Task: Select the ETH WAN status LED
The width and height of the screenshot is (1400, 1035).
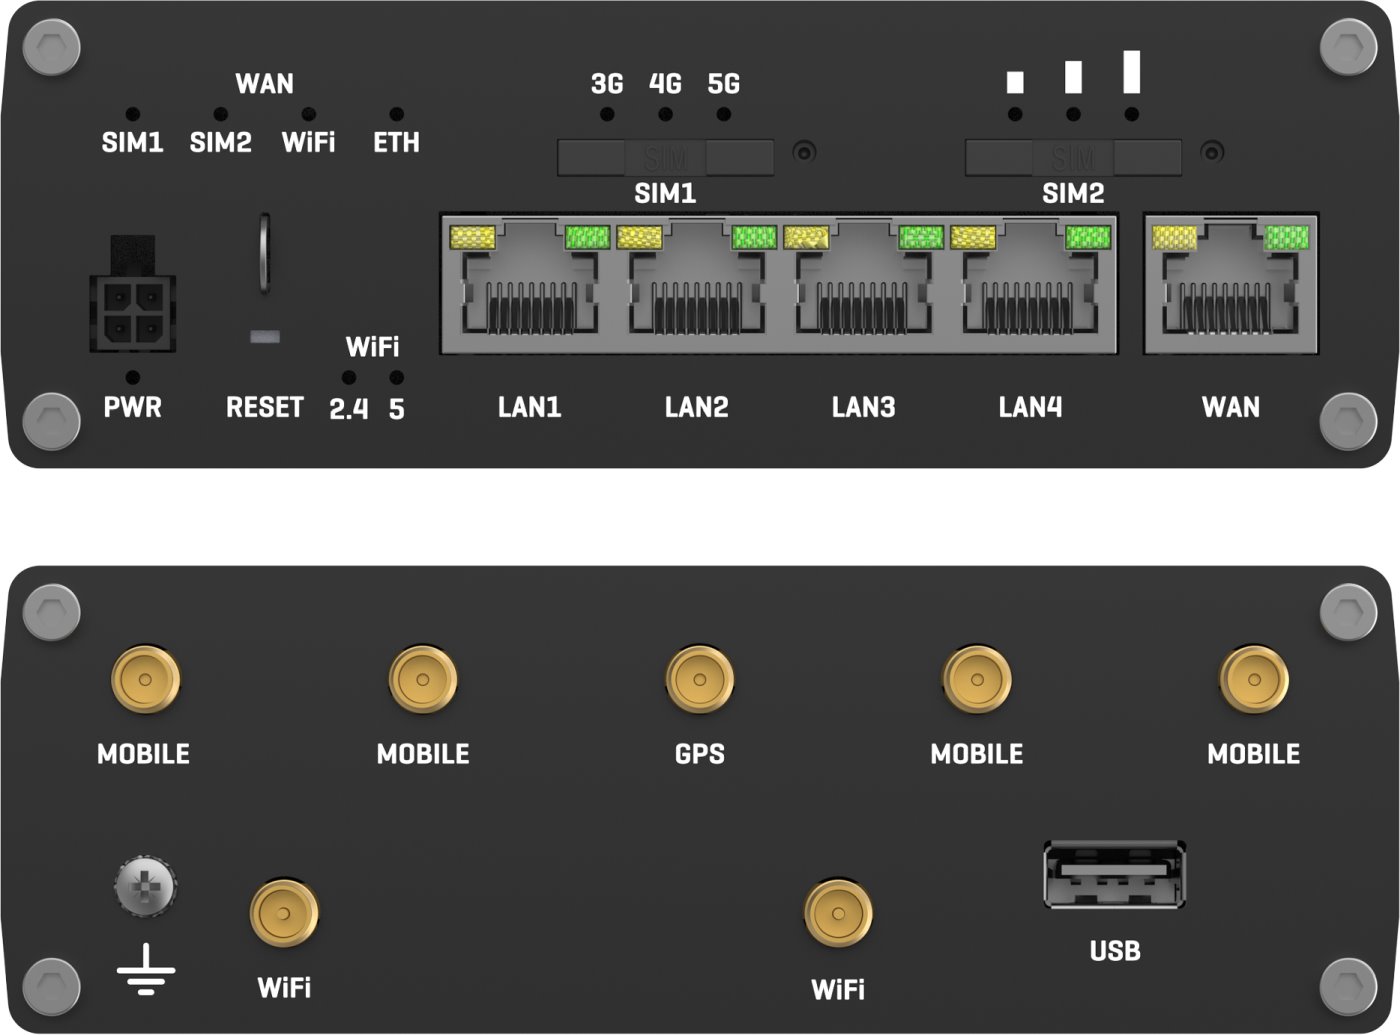Action: 397,115
